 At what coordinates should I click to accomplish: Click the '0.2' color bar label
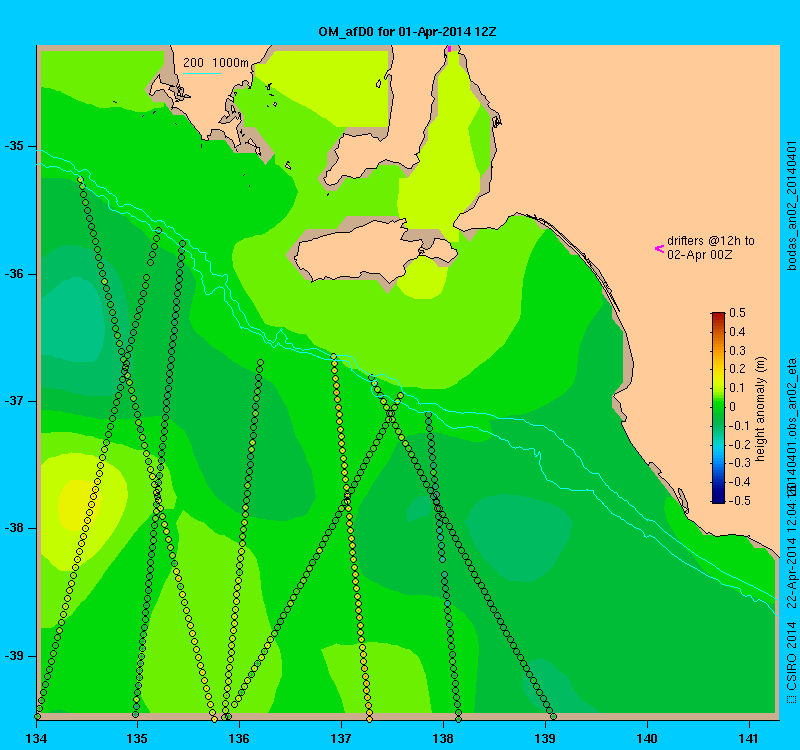tap(737, 369)
